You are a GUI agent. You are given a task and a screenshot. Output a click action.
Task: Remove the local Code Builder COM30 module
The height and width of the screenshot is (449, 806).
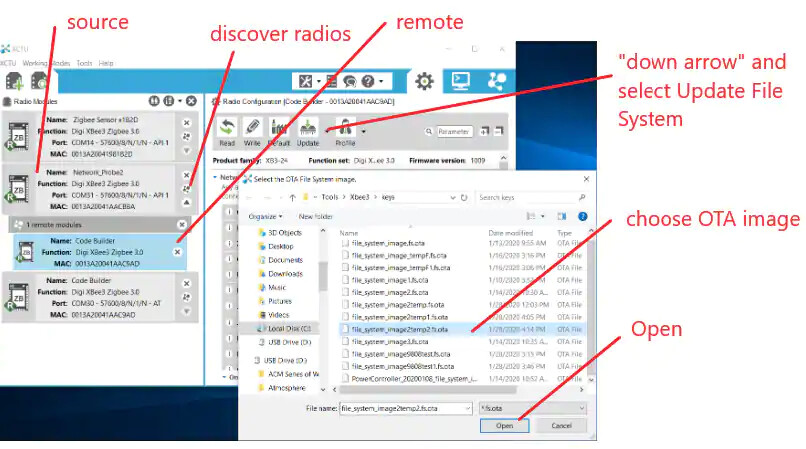(x=187, y=283)
